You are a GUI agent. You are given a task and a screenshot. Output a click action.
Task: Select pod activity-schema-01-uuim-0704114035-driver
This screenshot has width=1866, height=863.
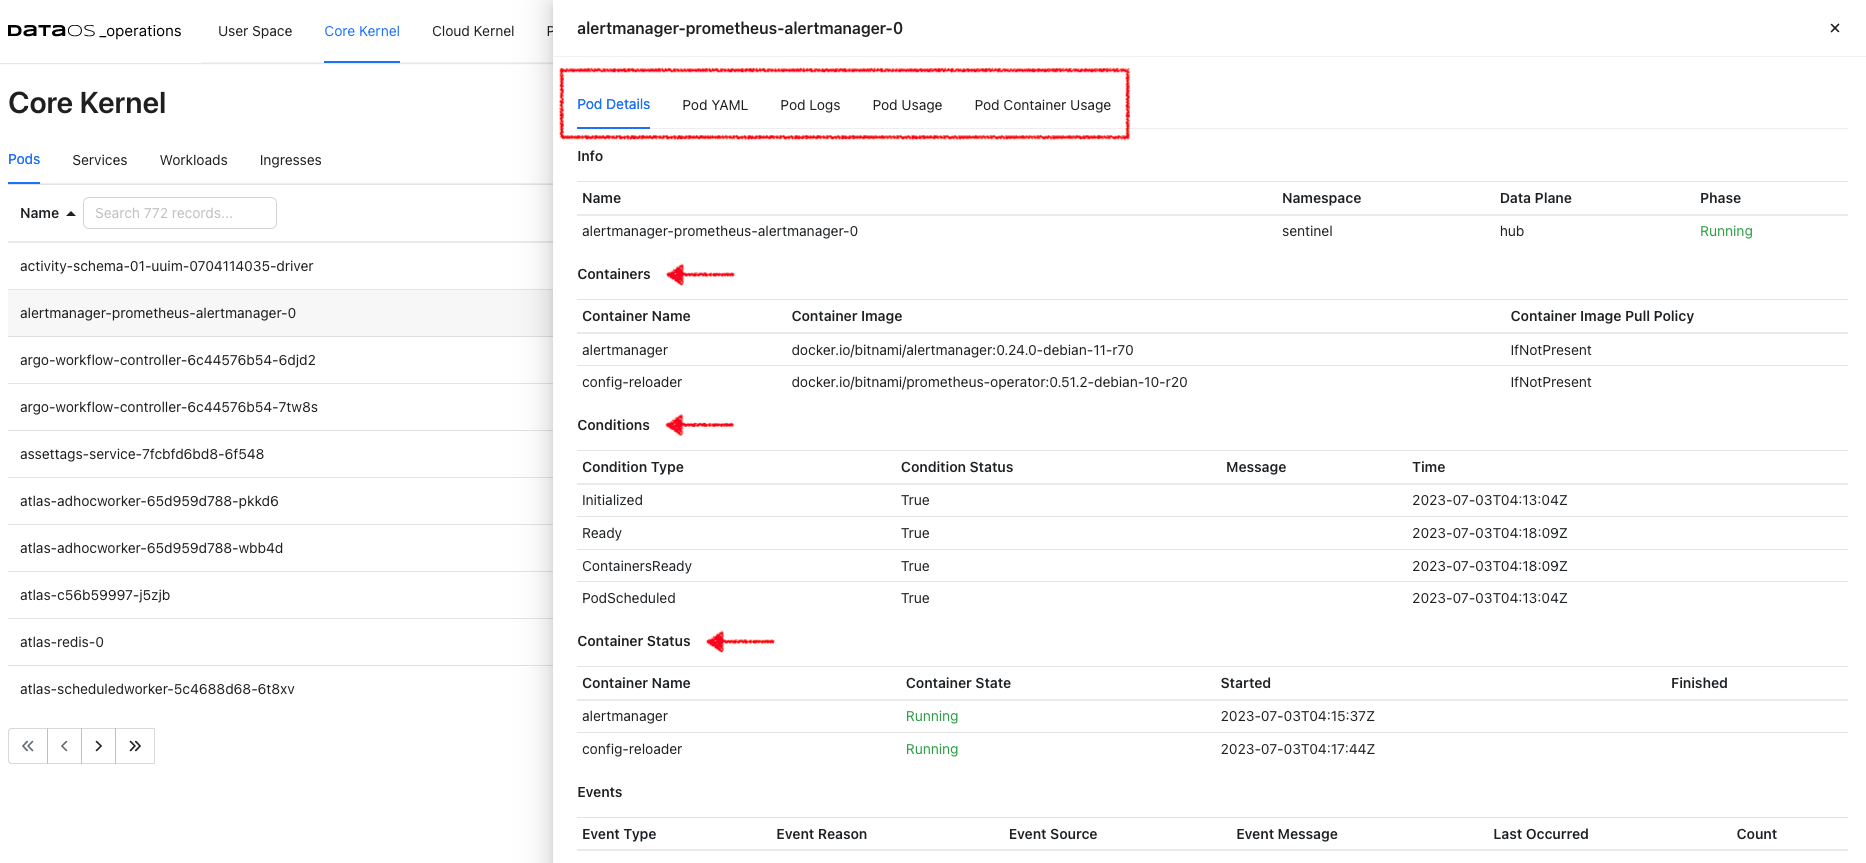[x=280, y=266]
